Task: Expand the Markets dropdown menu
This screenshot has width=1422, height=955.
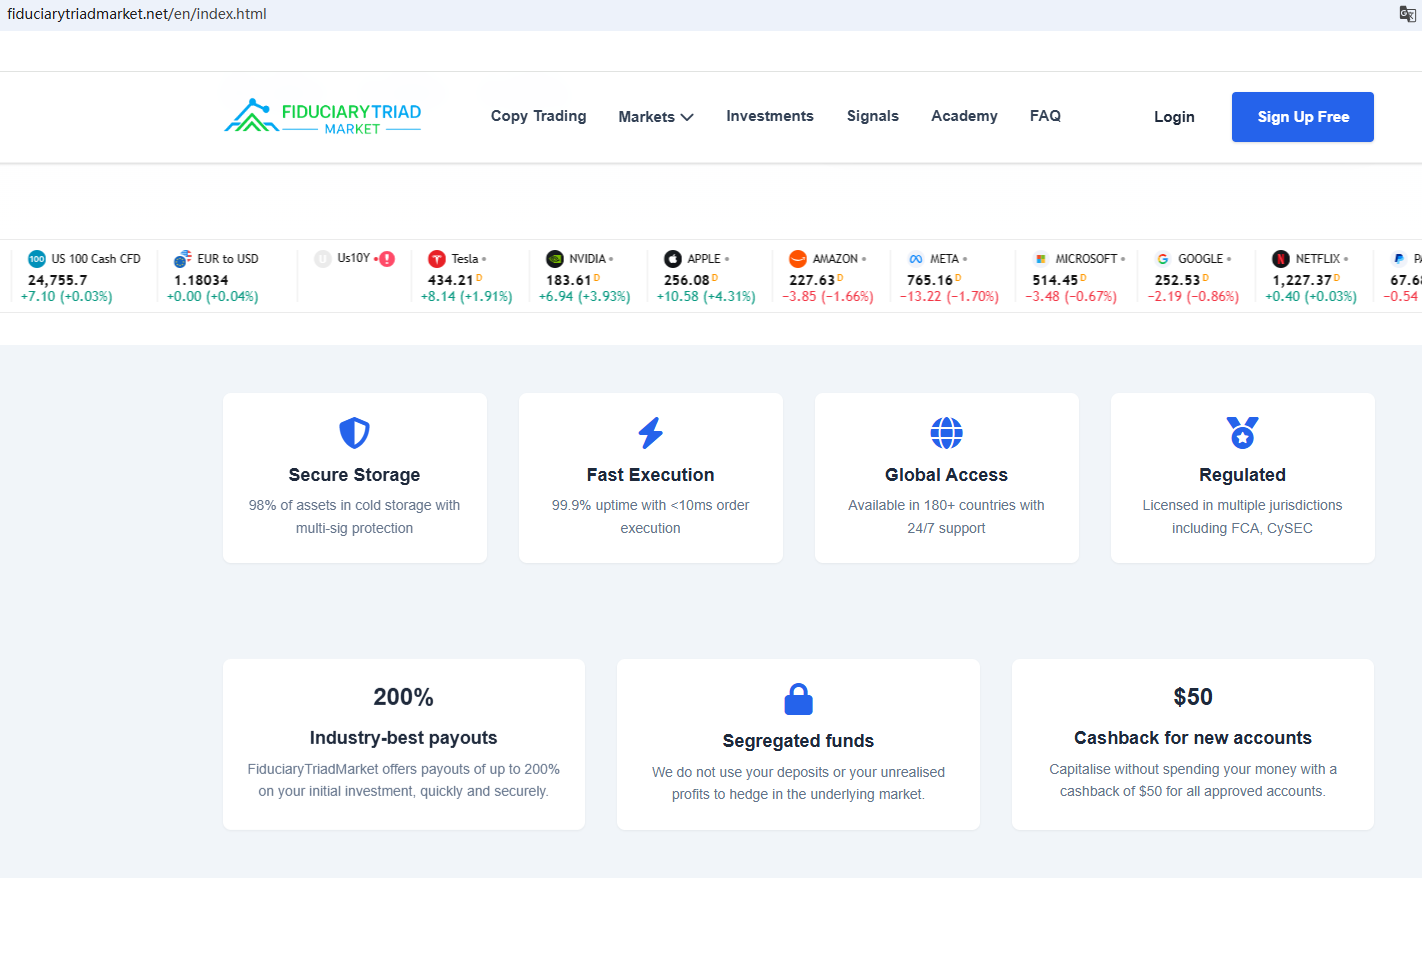Action: [656, 117]
